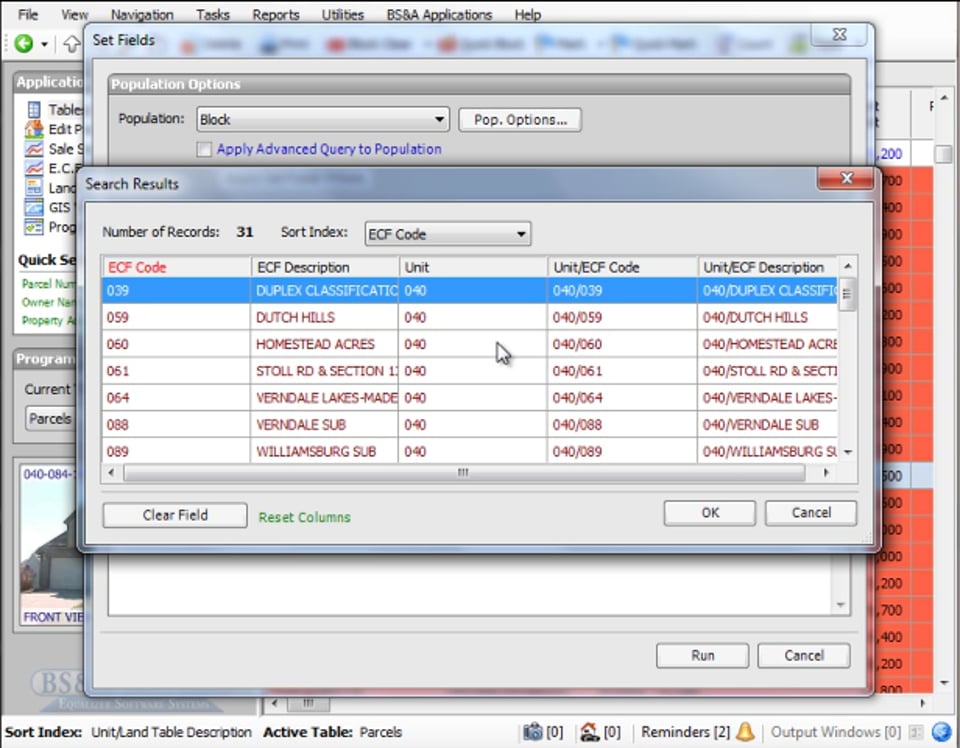Open the Utilities menu
Image resolution: width=960 pixels, height=748 pixels.
point(343,15)
